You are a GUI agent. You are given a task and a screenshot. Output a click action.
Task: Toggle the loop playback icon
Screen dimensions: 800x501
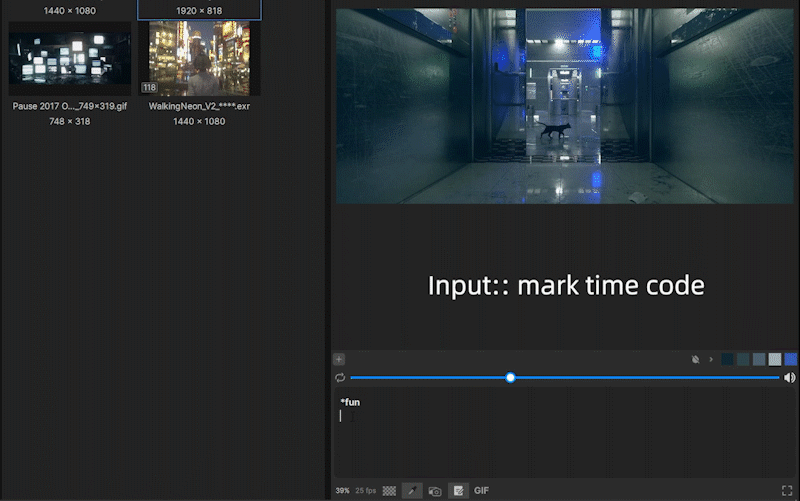pos(340,378)
